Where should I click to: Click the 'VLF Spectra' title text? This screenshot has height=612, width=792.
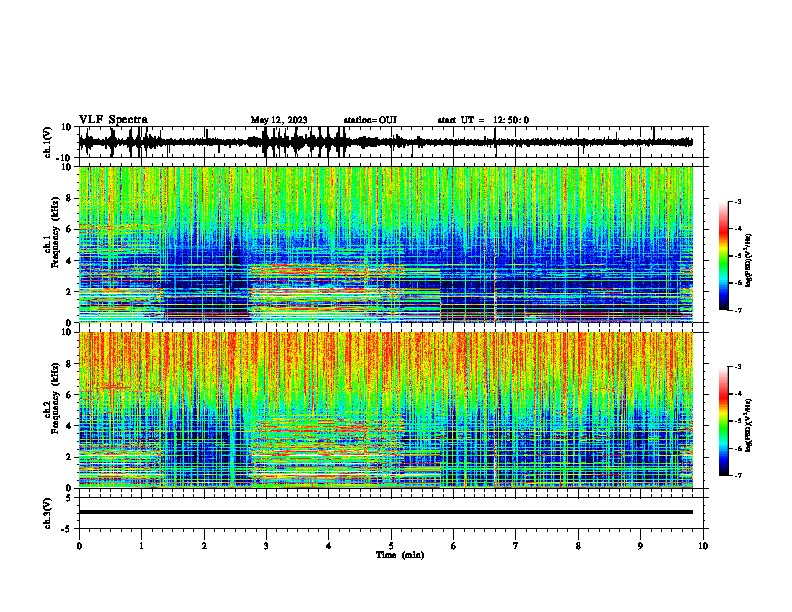[x=113, y=120]
